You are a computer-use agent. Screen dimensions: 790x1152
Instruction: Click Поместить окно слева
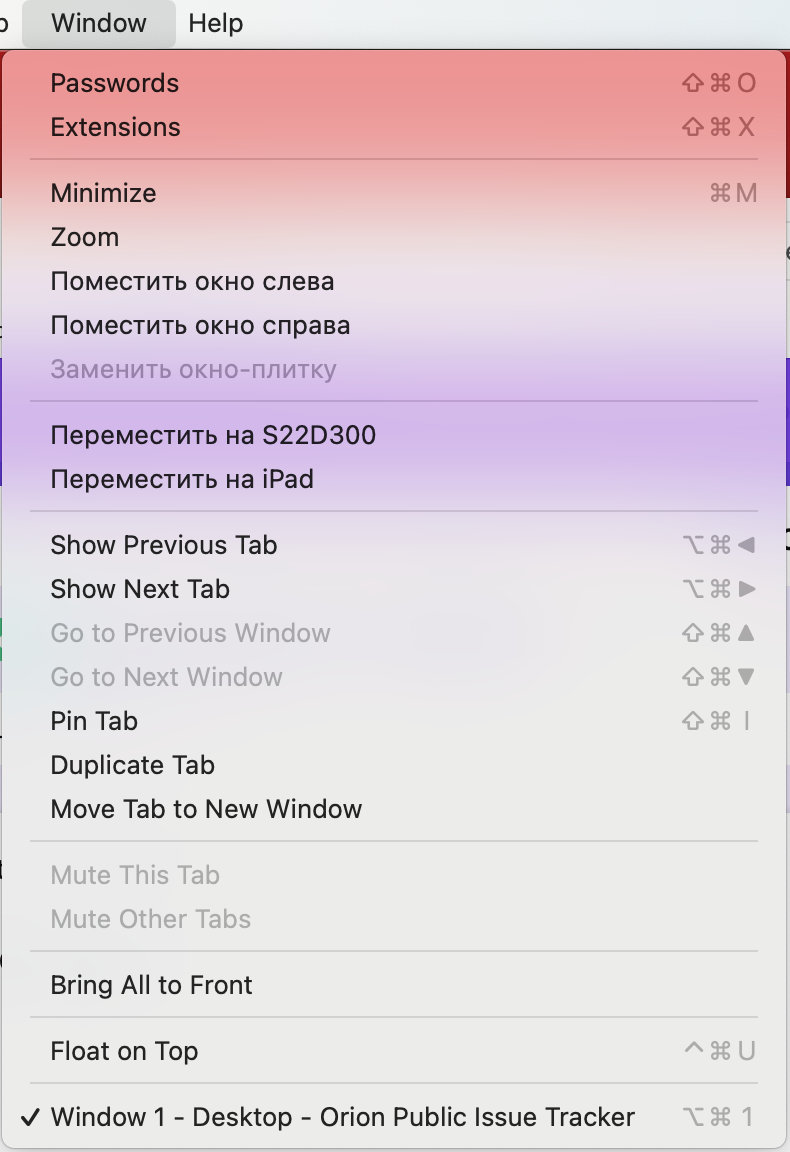pos(192,281)
